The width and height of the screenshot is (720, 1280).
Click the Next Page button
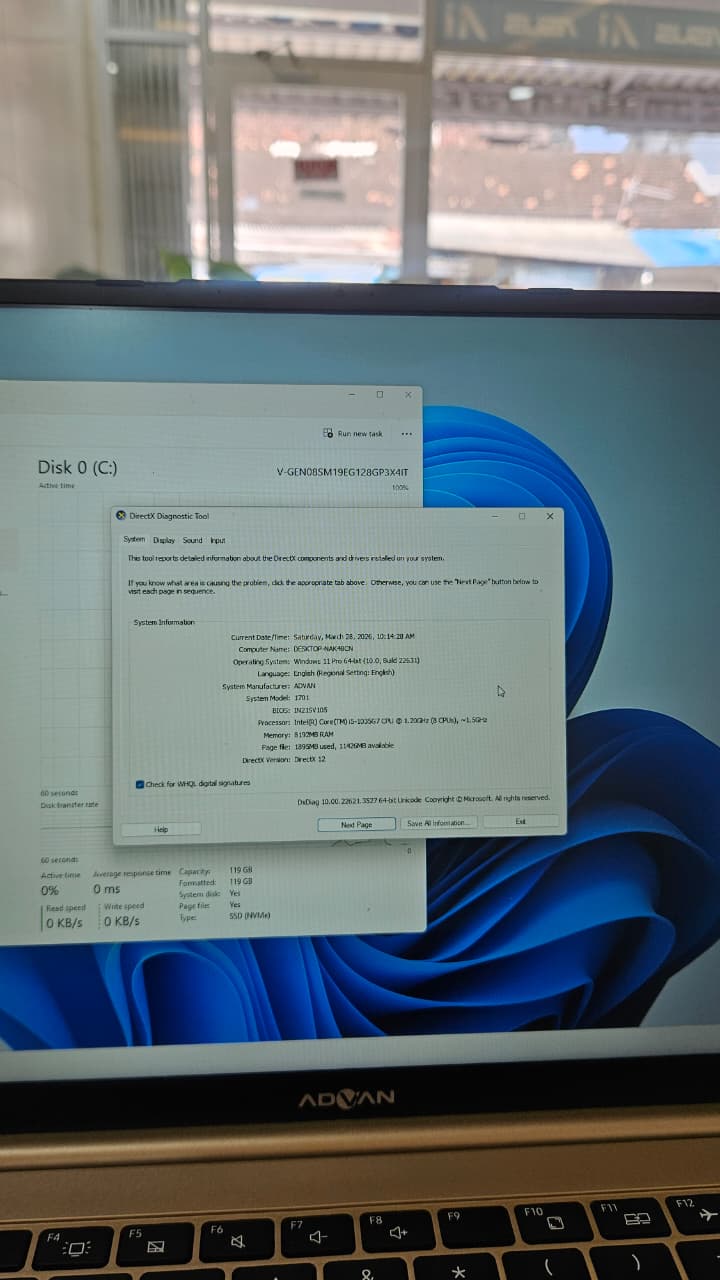tap(356, 824)
